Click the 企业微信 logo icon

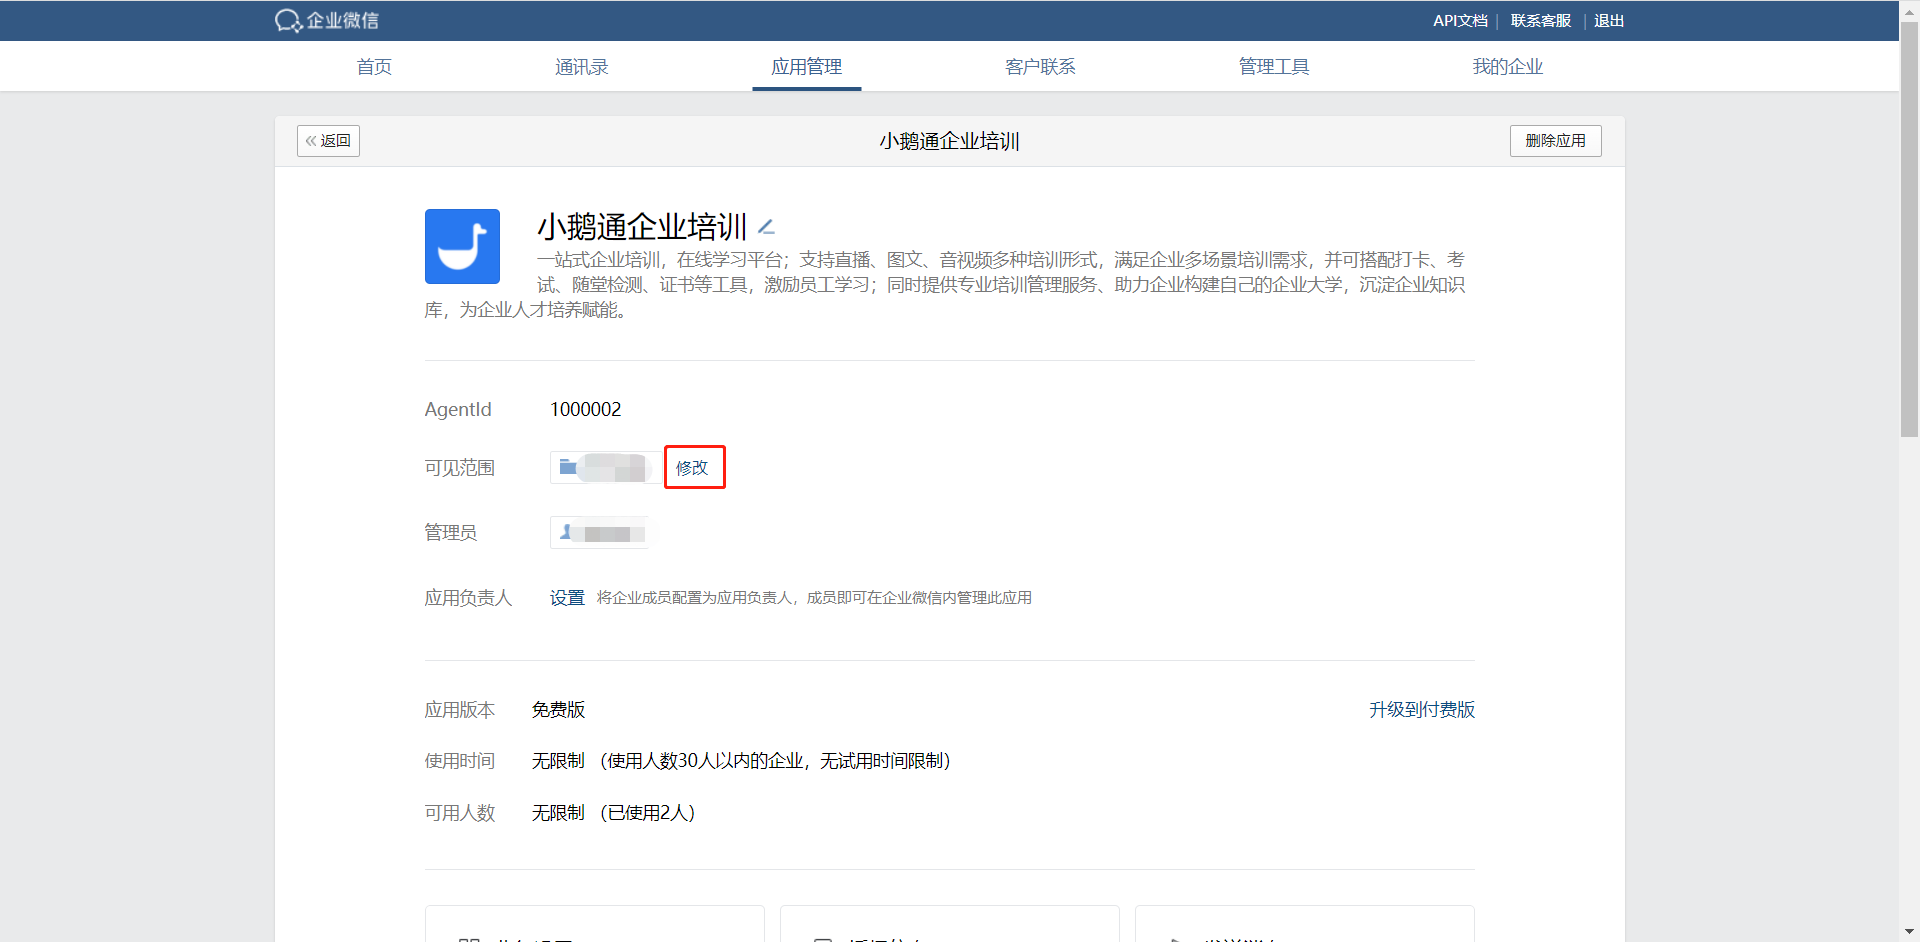[288, 20]
